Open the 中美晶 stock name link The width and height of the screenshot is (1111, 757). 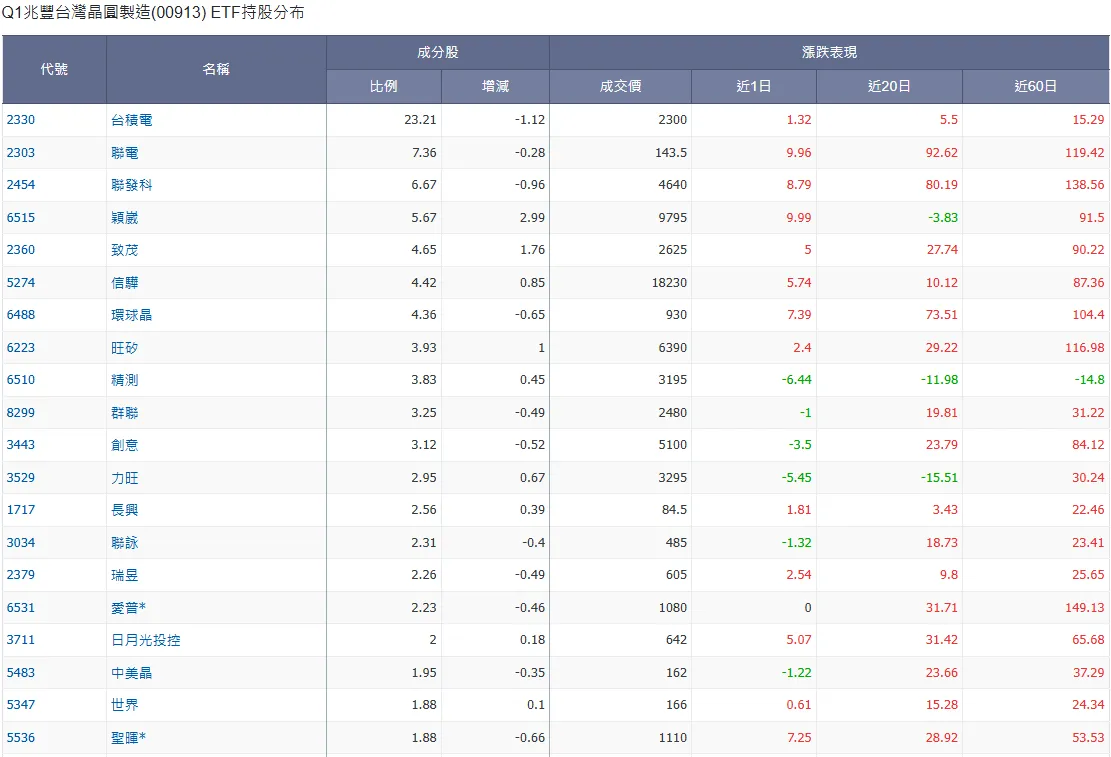click(x=132, y=672)
